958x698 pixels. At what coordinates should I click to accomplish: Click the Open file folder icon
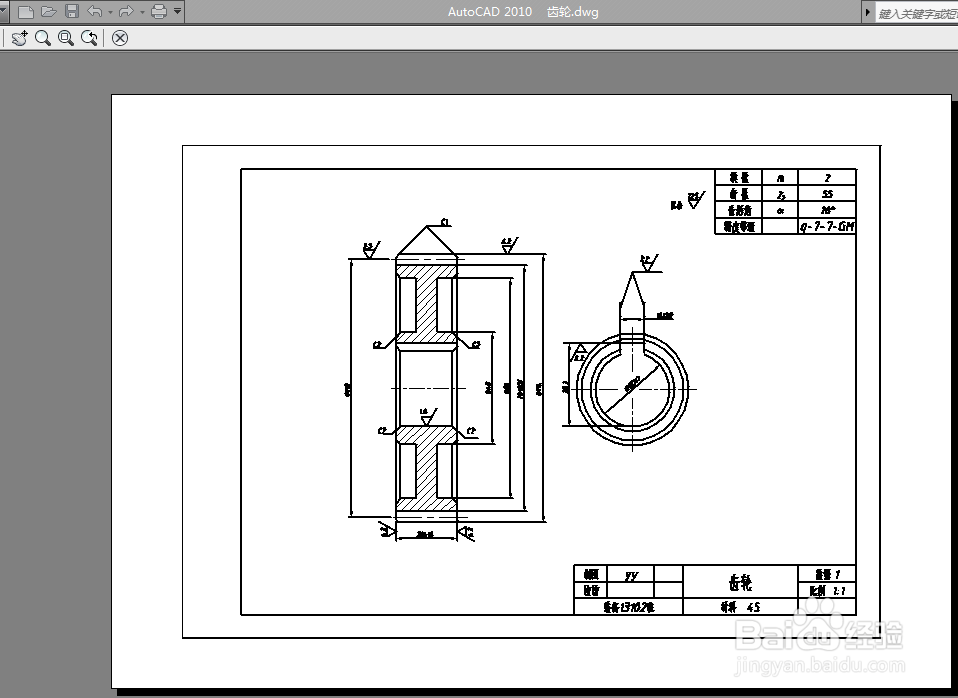click(x=49, y=11)
